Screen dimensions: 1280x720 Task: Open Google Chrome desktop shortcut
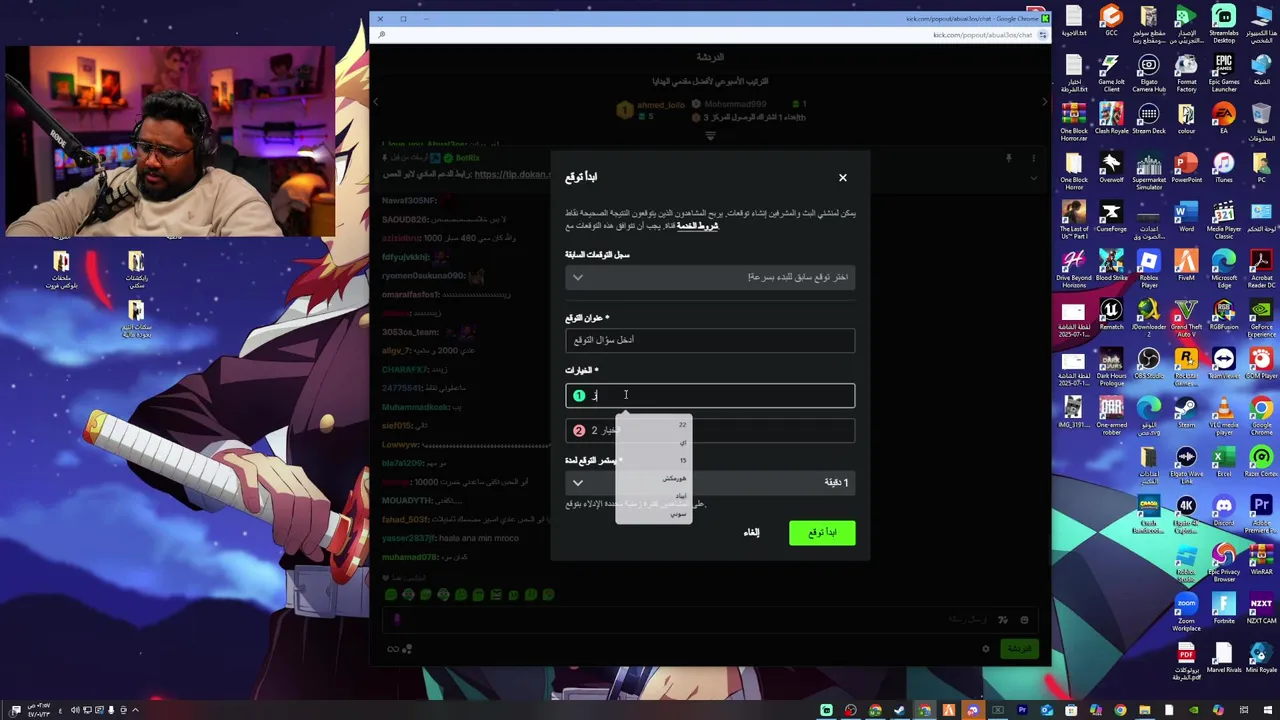coord(1261,416)
